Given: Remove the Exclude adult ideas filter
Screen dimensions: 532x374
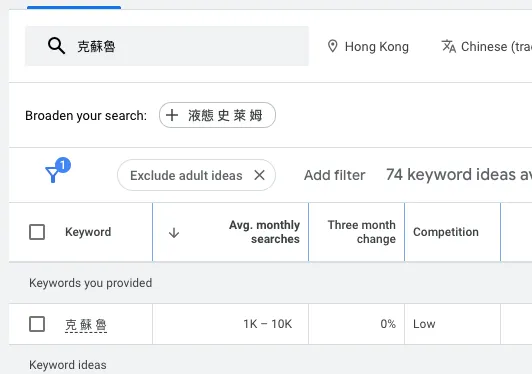Looking at the screenshot, I should 260,175.
